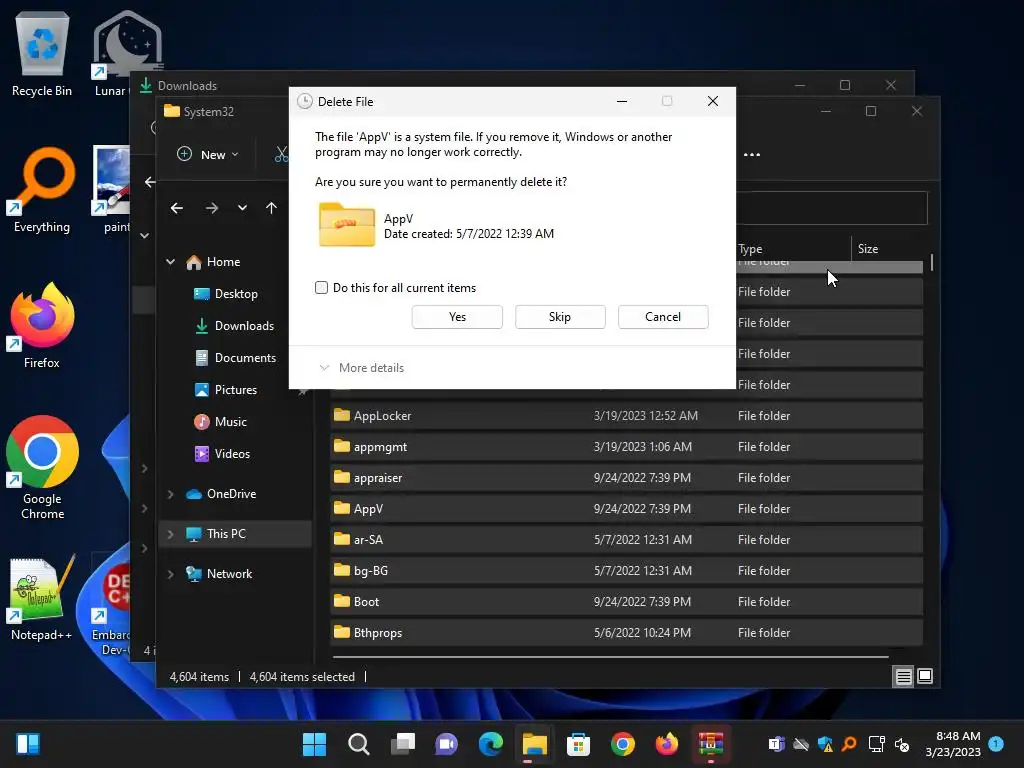Viewport: 1024px width, 768px height.
Task: Select the Boot folder row
Action: coord(627,602)
